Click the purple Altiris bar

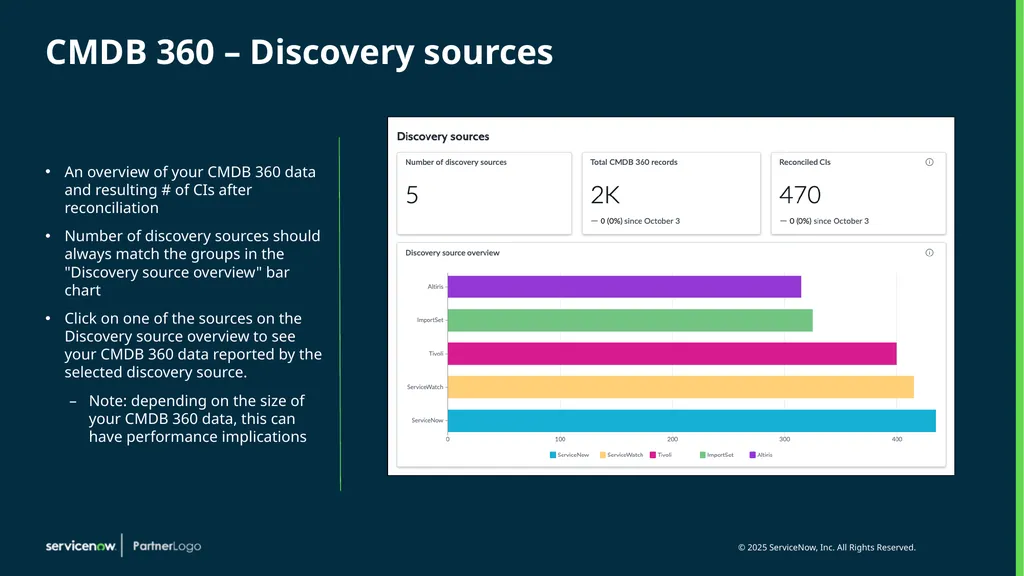pos(624,287)
